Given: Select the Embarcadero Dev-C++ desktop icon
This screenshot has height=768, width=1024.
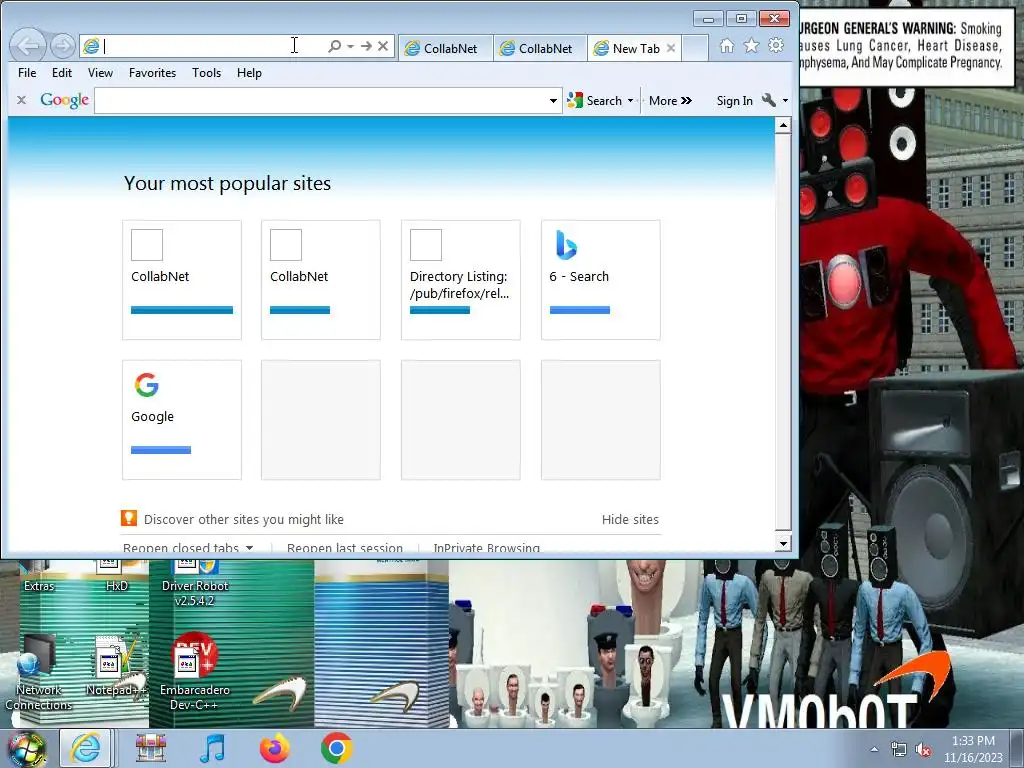Looking at the screenshot, I should (195, 673).
